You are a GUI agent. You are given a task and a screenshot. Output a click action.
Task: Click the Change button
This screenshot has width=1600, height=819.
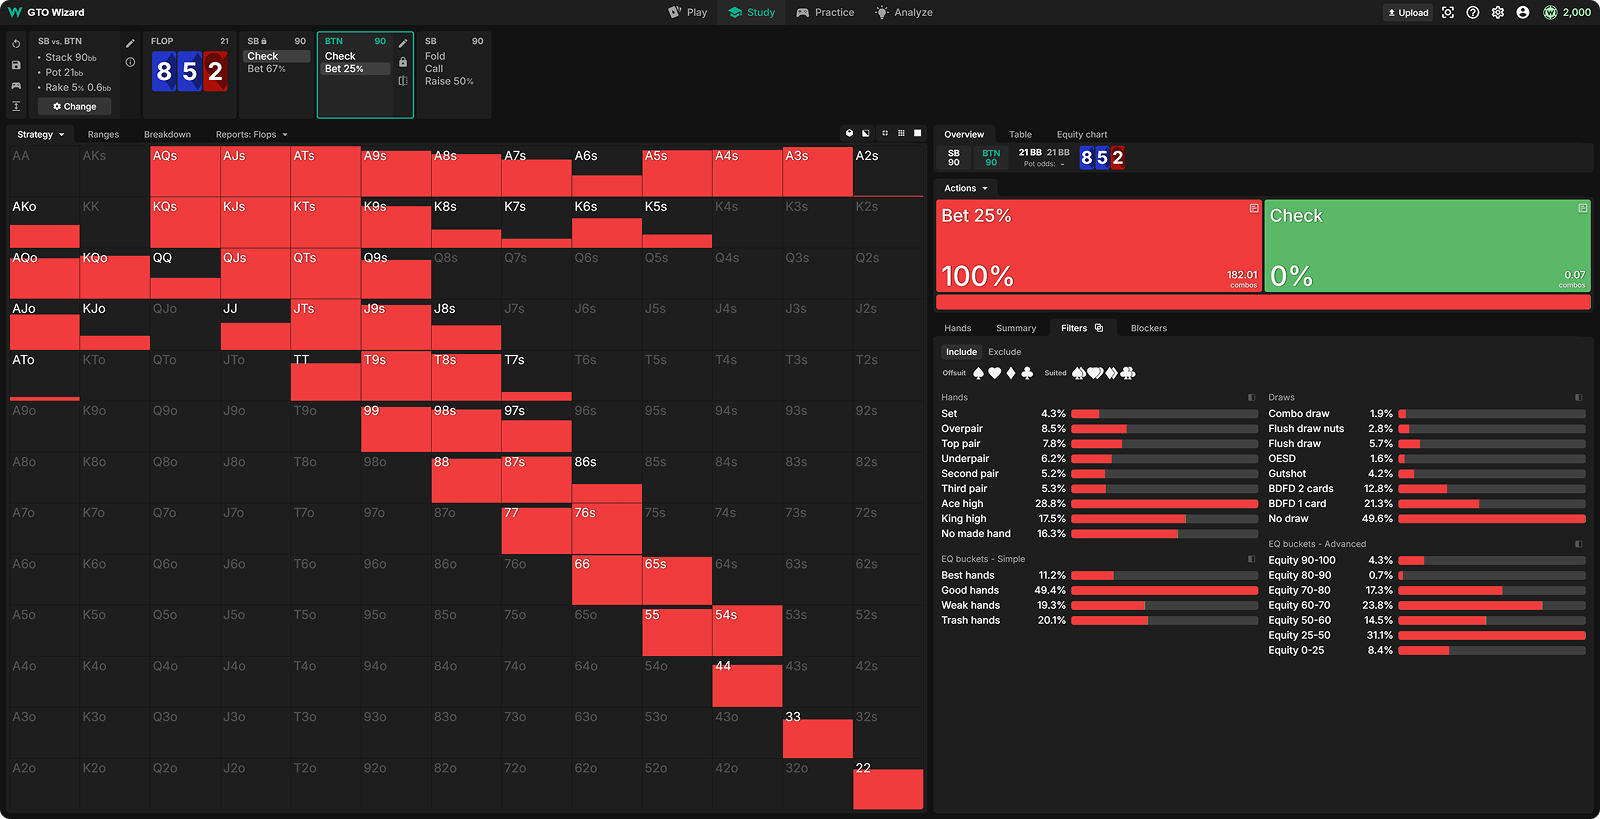[x=75, y=107]
